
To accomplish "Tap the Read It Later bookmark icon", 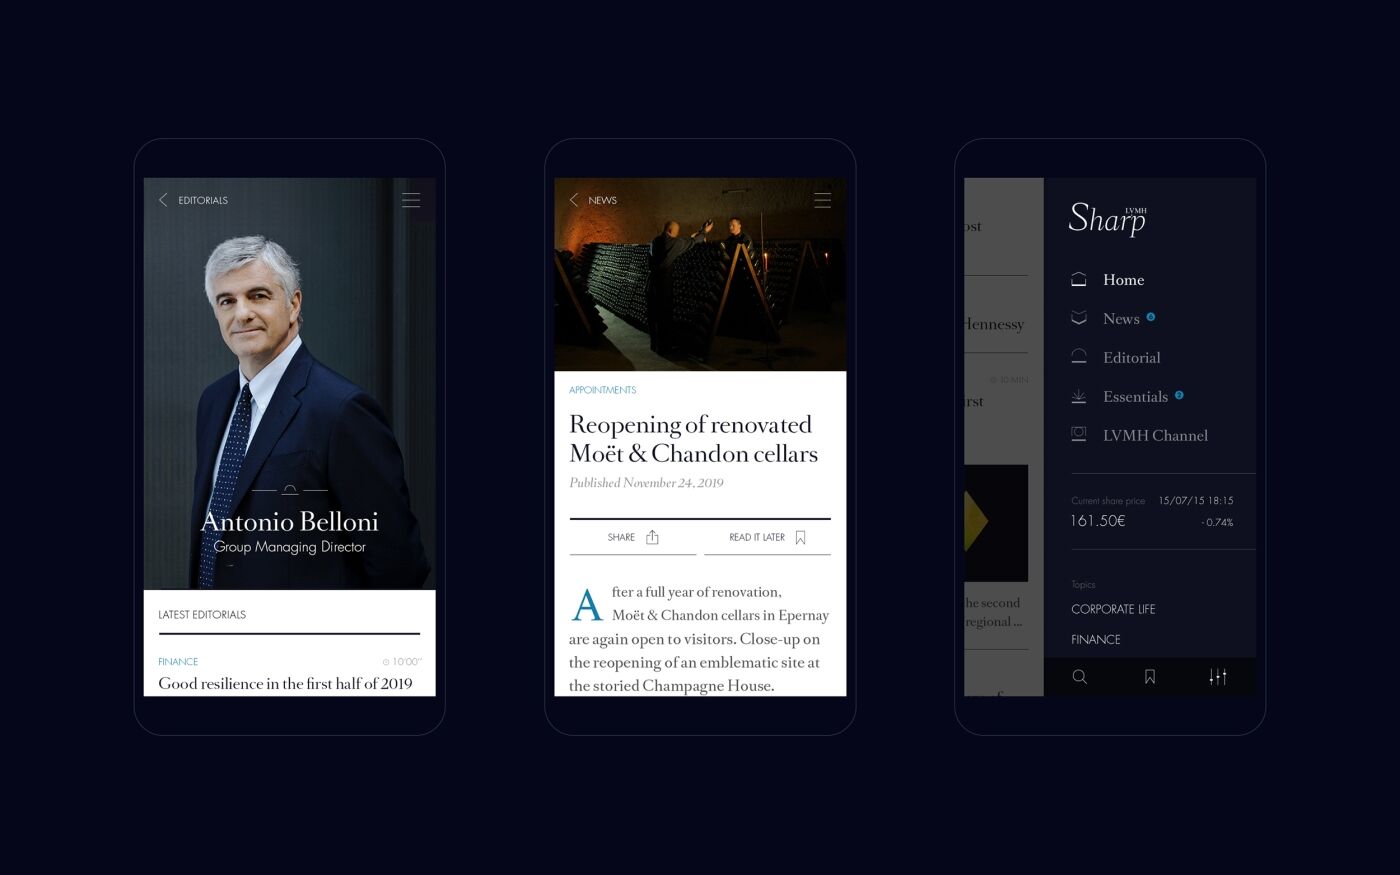I will coord(800,538).
